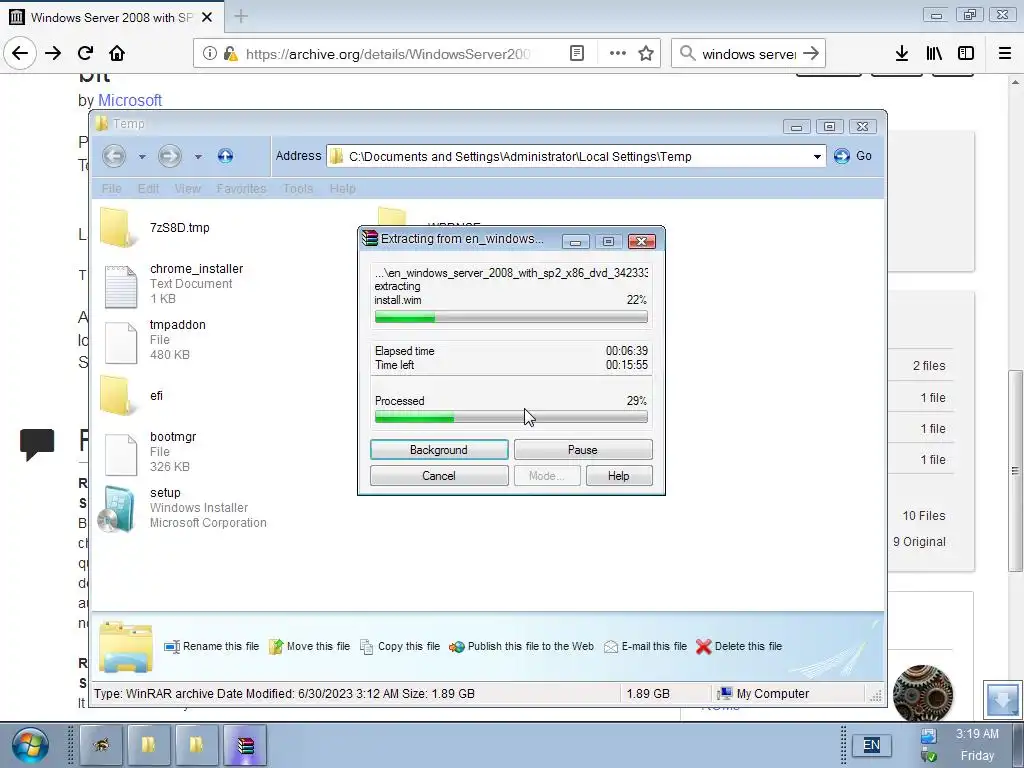Viewport: 1024px width, 768px height.
Task: Select the tmpaddon file
Action: point(155,340)
